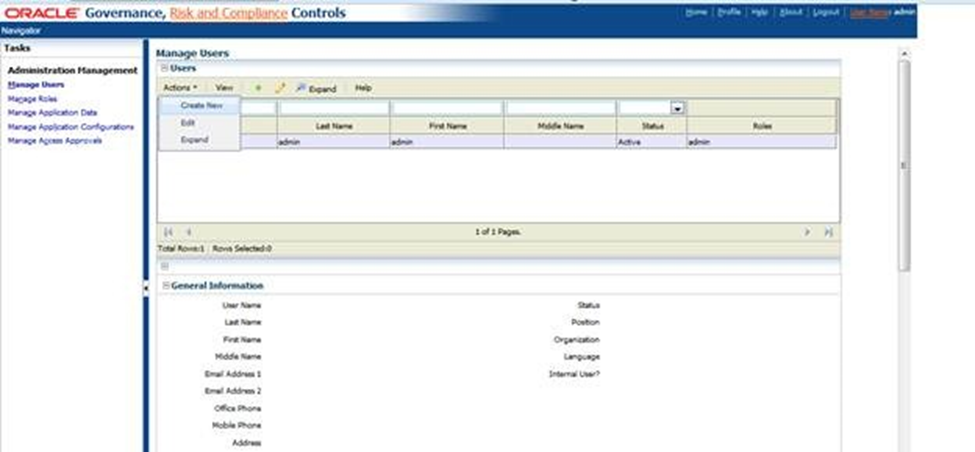The image size is (975, 452).
Task: Go to next page arrow
Action: pos(807,232)
